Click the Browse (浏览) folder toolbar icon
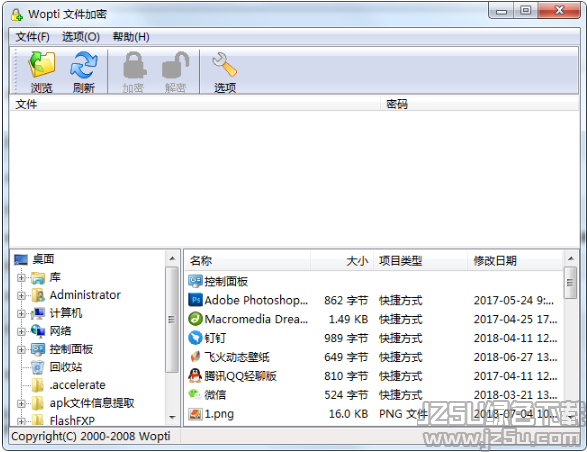This screenshot has width=587, height=452. tap(42, 64)
